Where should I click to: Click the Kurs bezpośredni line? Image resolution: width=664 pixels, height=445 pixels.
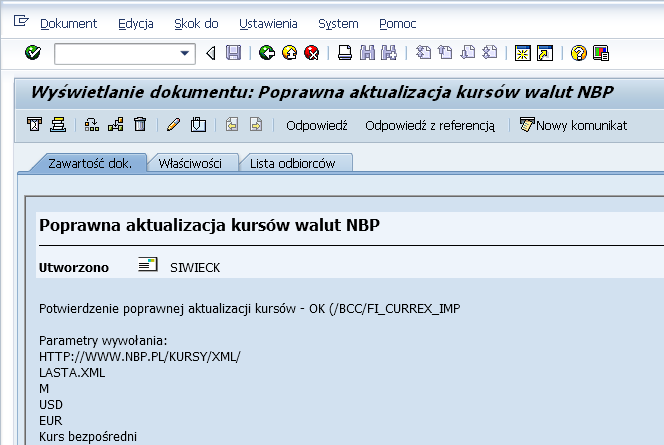(88, 437)
